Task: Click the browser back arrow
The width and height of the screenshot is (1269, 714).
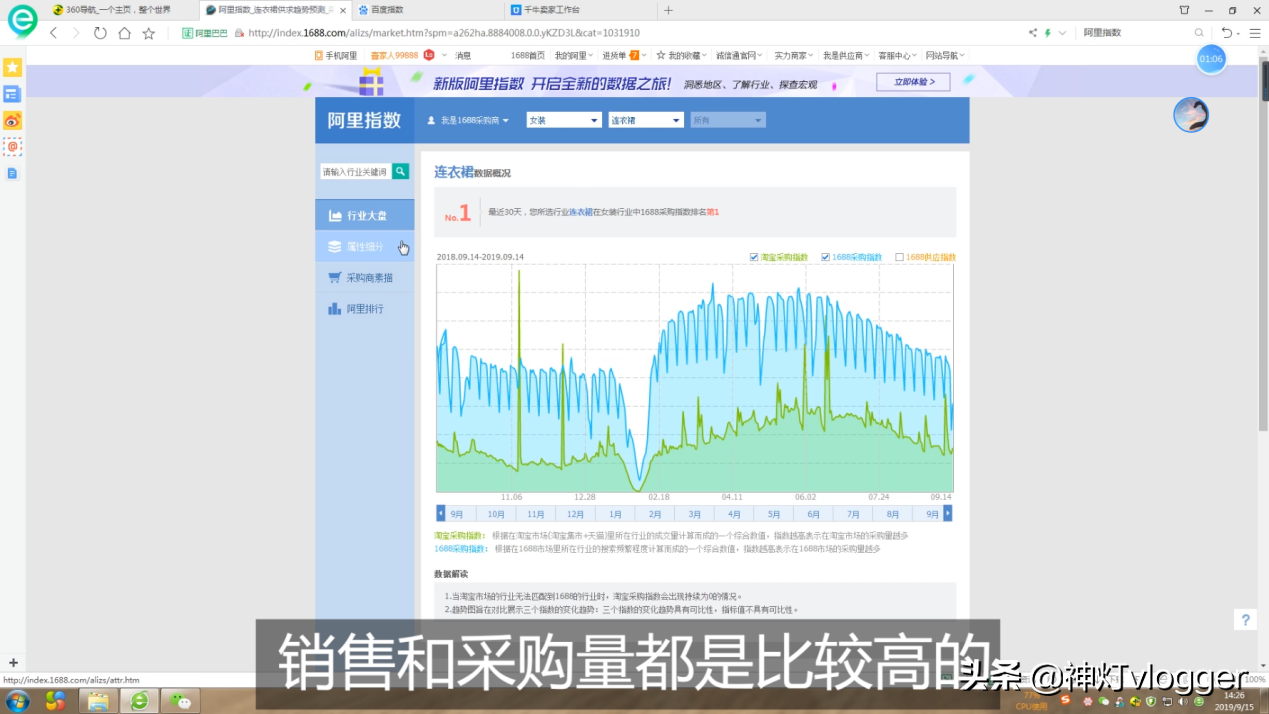Action: click(x=54, y=33)
